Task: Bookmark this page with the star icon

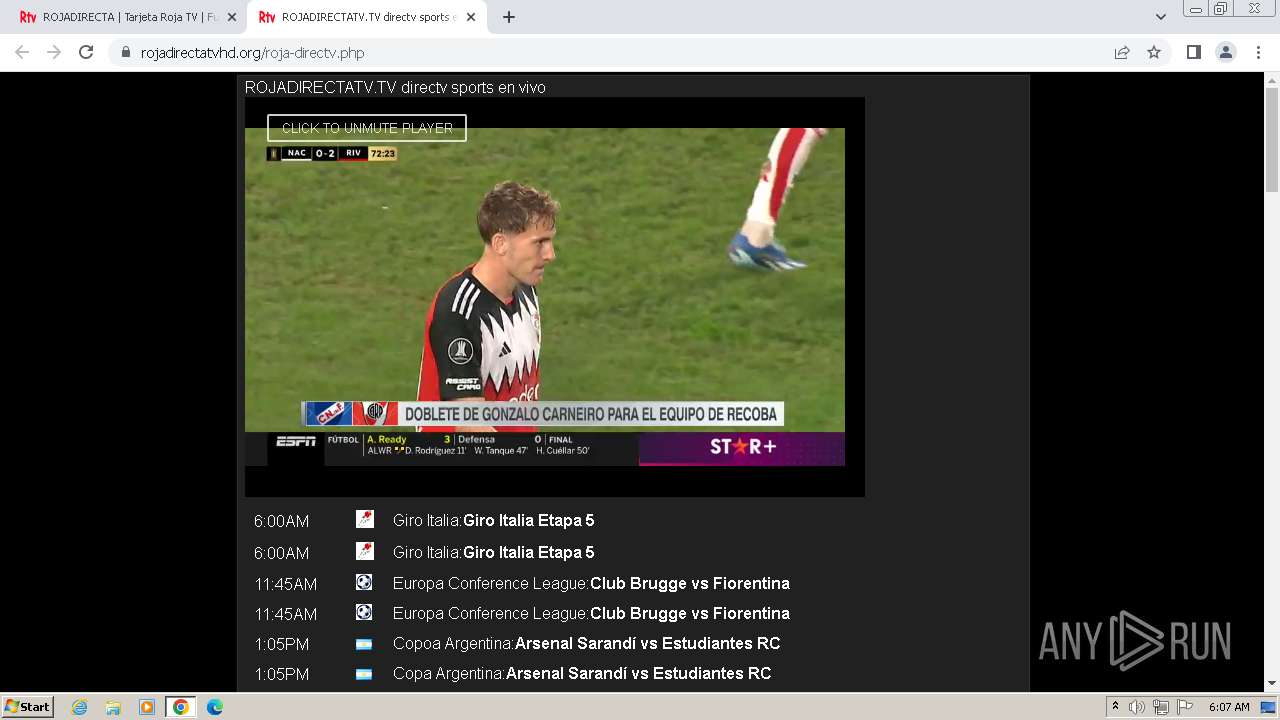Action: (1154, 52)
